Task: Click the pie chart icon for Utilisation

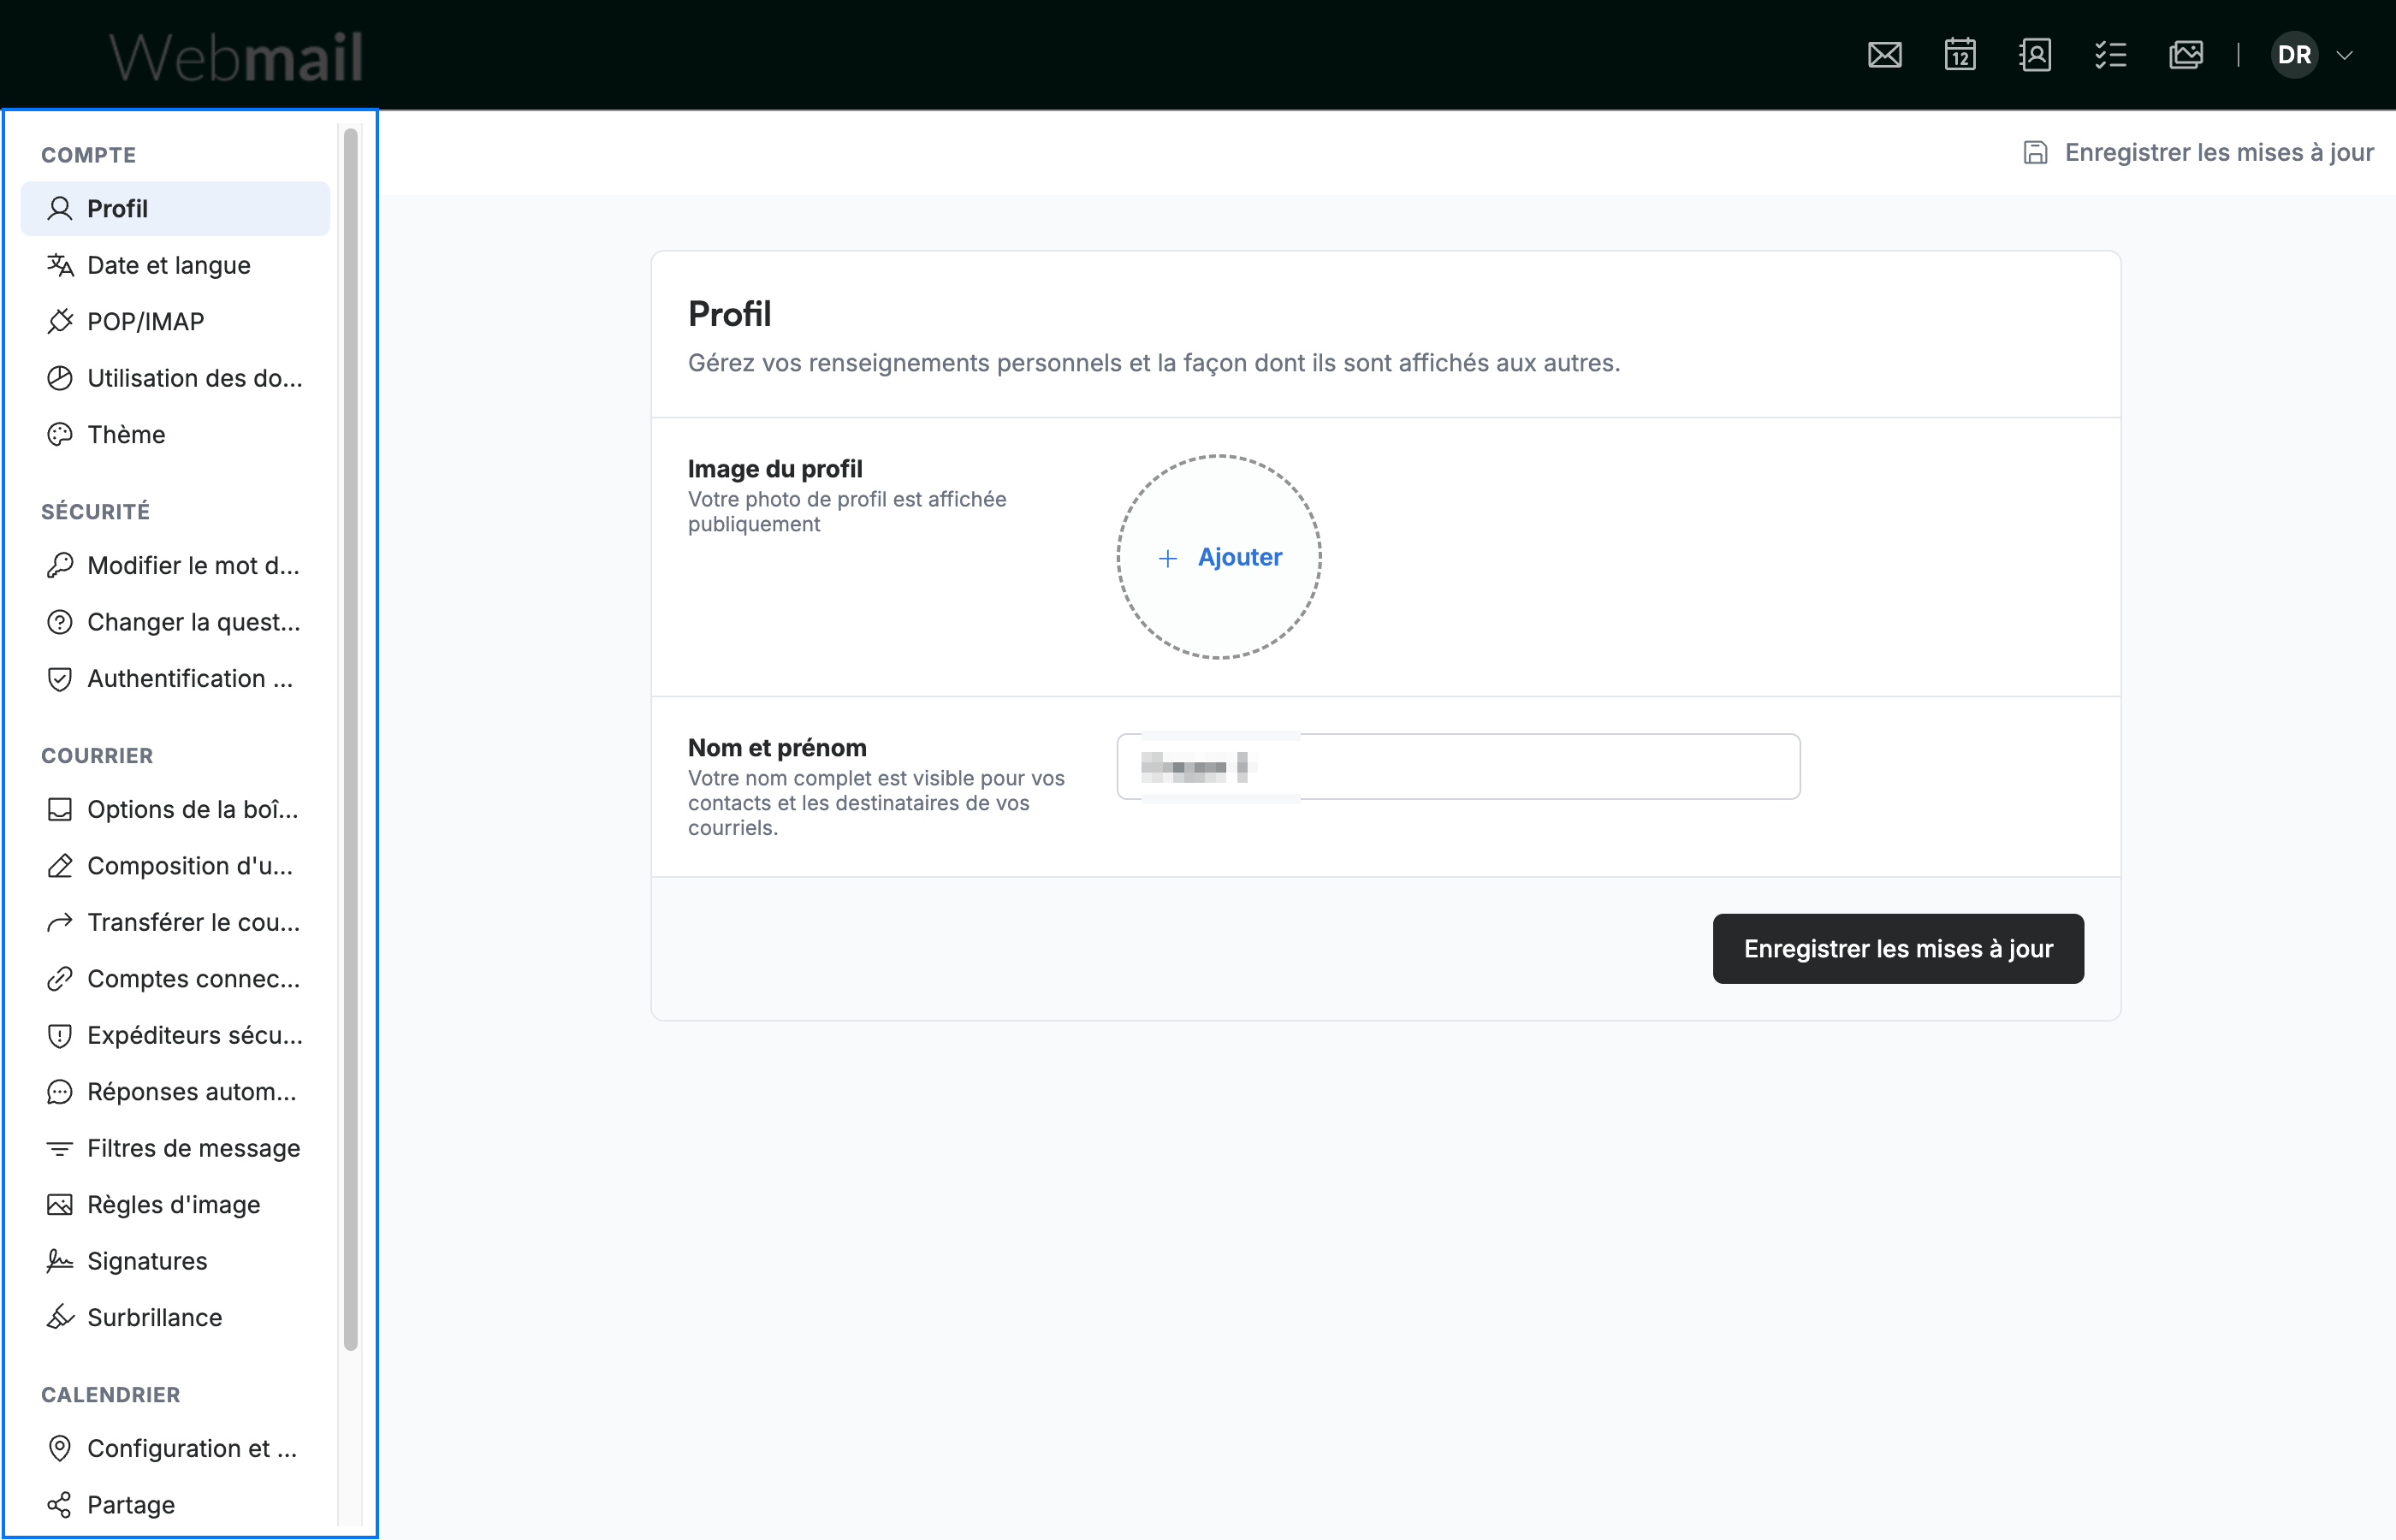Action: point(60,378)
